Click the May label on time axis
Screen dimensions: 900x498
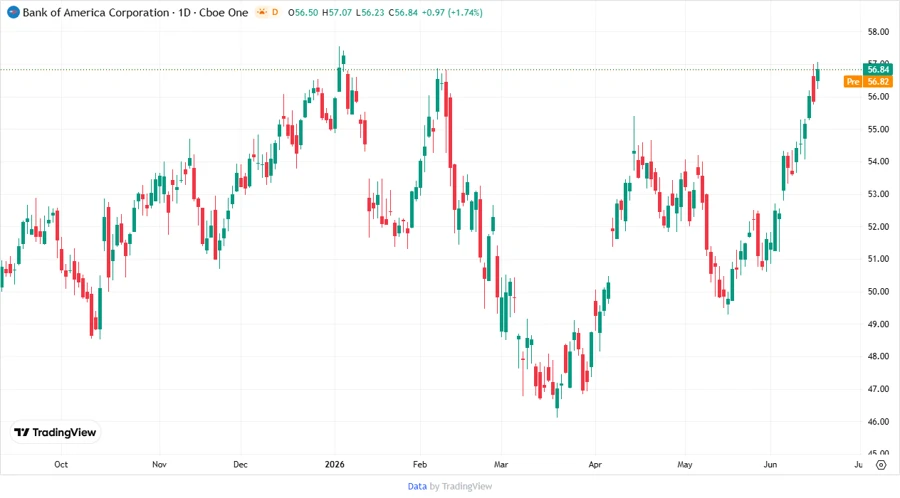coord(685,465)
